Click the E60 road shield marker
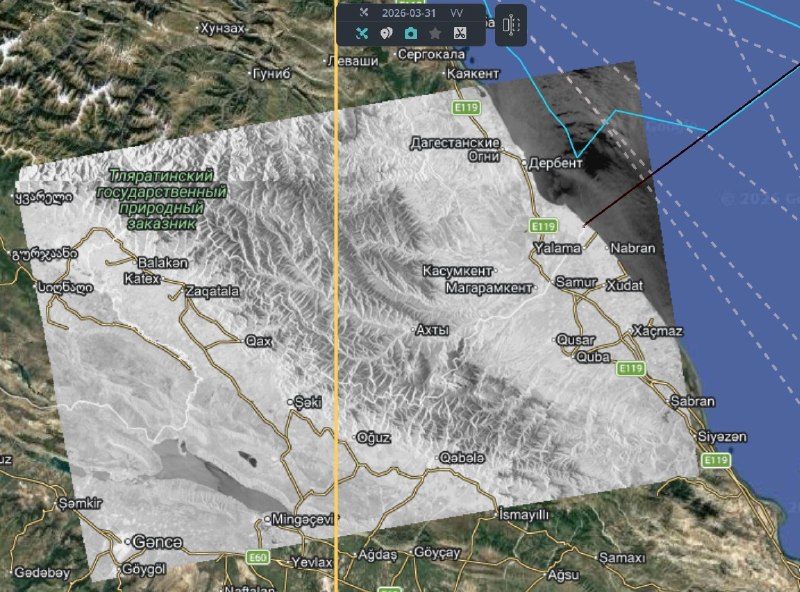The height and width of the screenshot is (592, 800). point(258,558)
